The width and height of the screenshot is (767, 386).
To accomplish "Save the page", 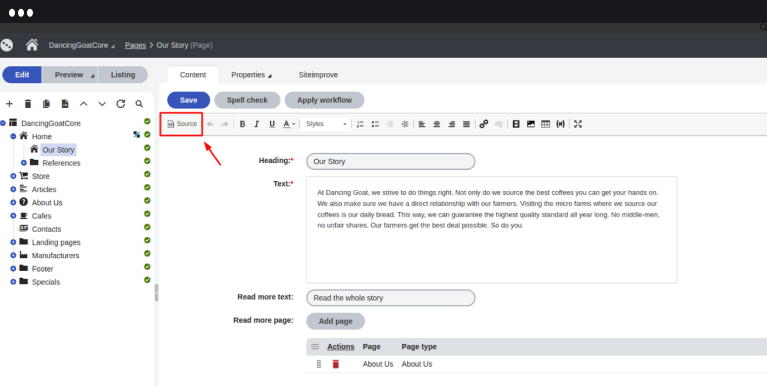I will coord(188,100).
